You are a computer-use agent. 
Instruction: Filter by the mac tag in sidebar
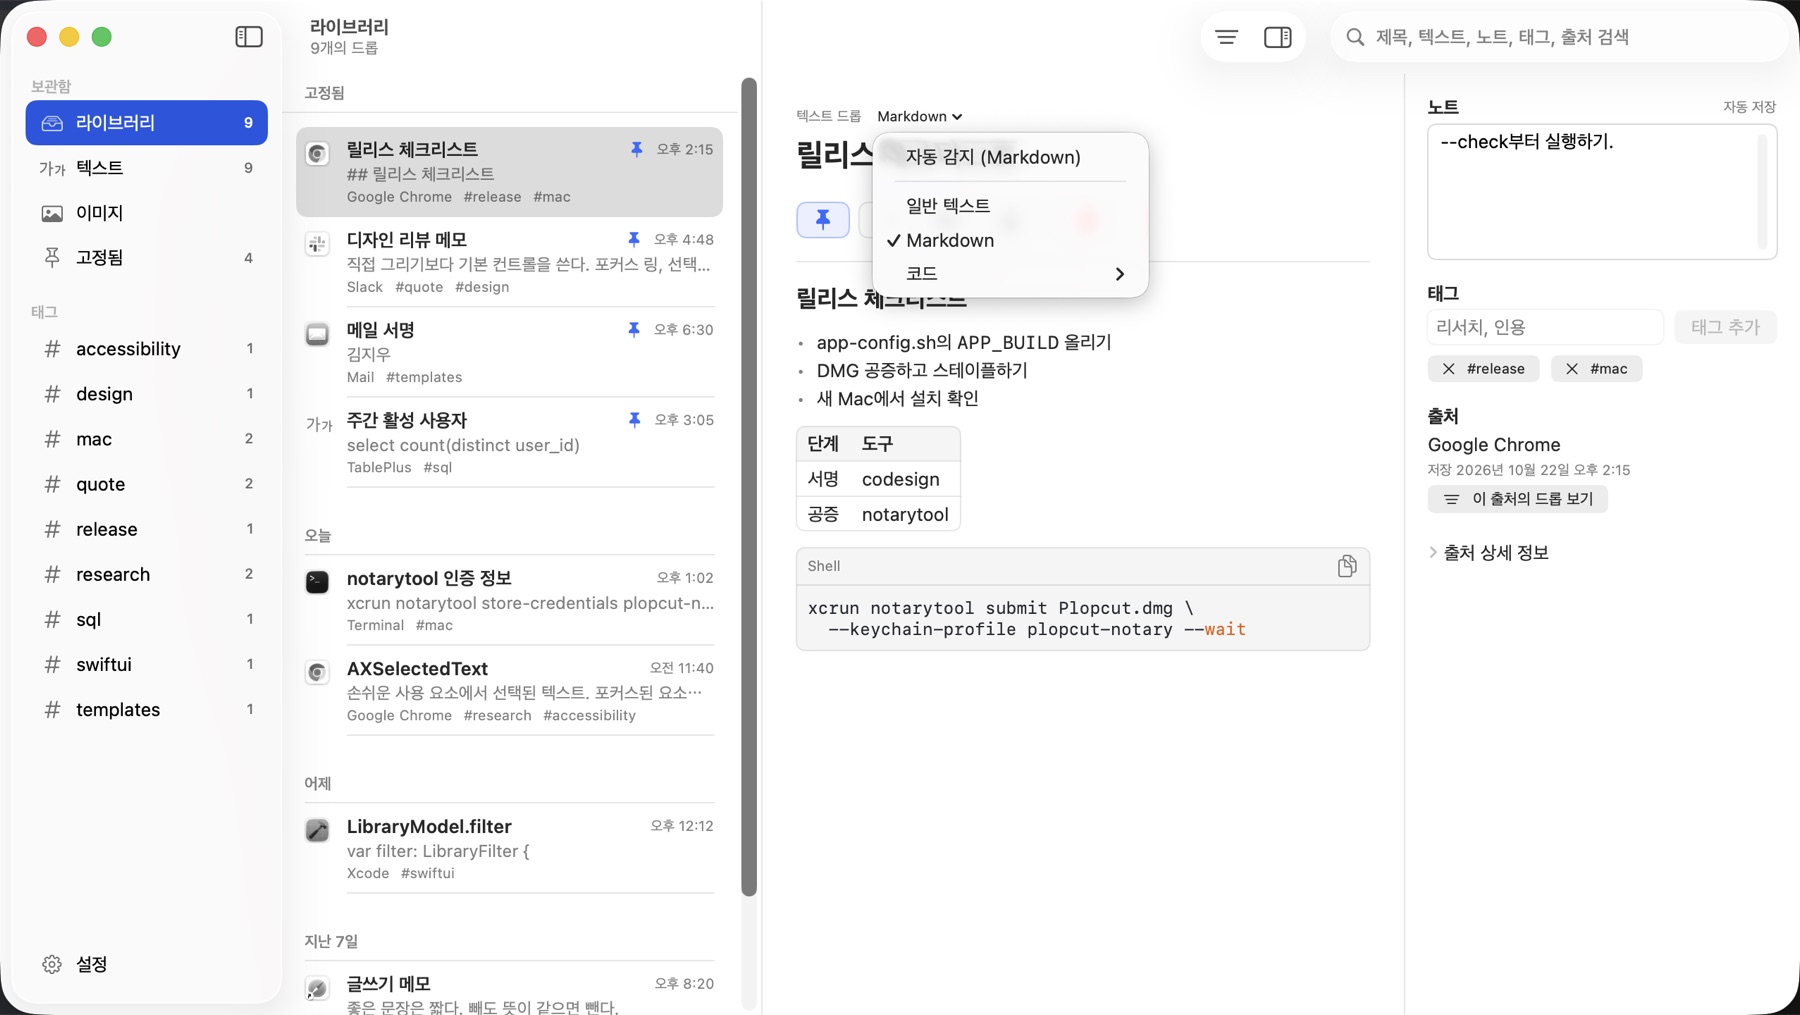[147, 439]
